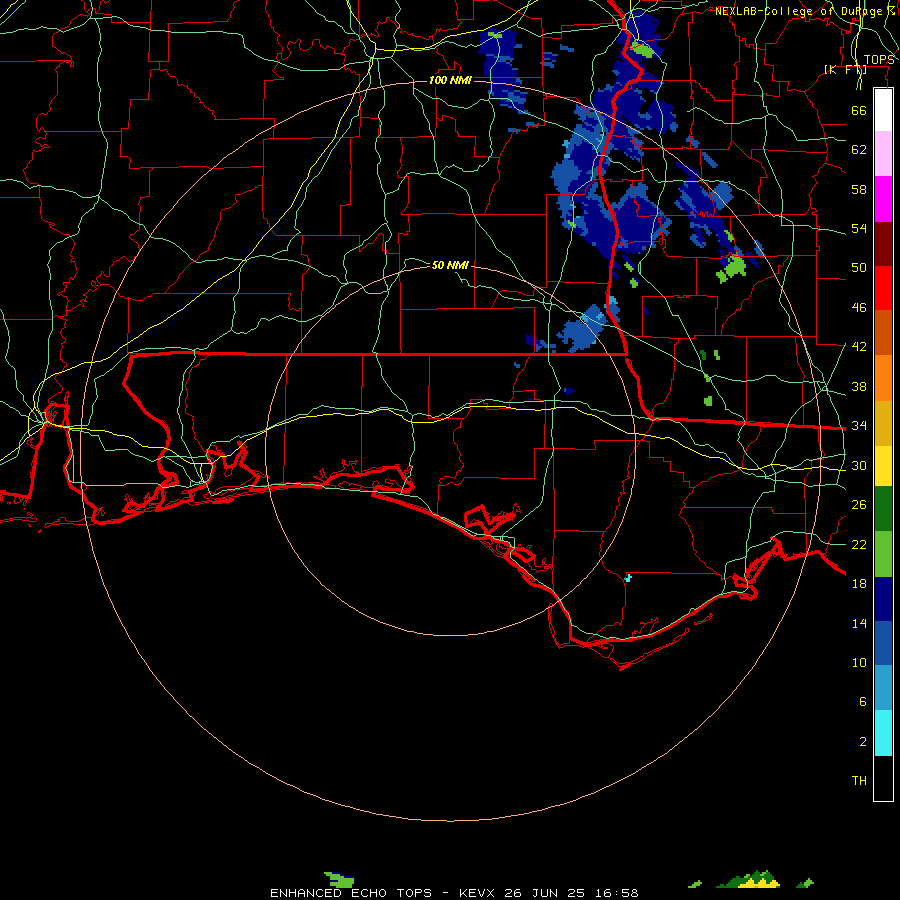
Task: Click the '6' scale label
Action: click(863, 702)
